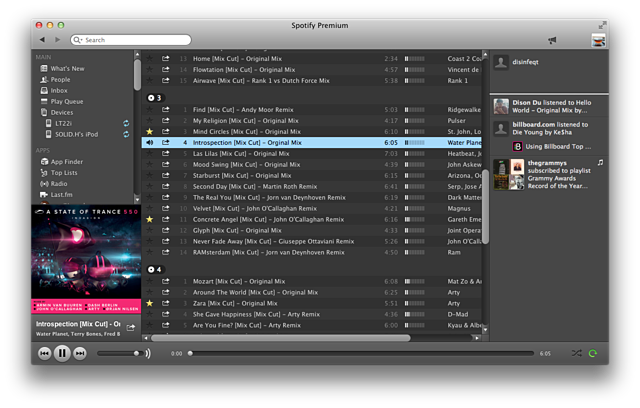Click the playing speaker icon on Introspection row
Viewport: 640px width, 408px height.
pyautogui.click(x=150, y=142)
